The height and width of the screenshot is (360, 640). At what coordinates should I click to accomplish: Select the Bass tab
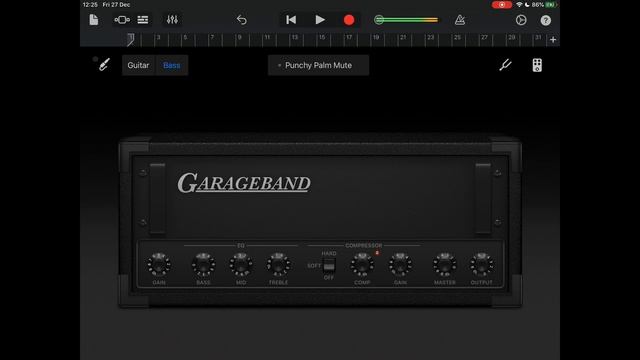[171, 65]
